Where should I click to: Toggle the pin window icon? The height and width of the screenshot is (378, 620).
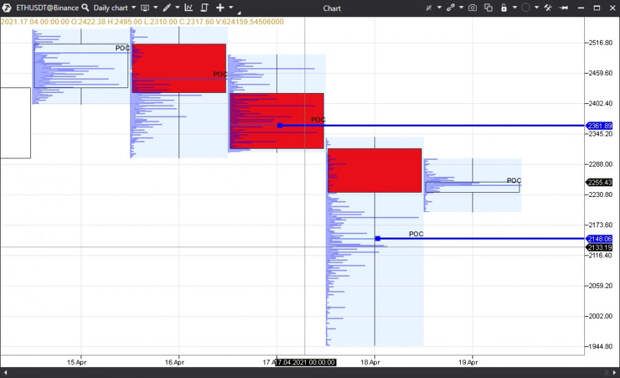pos(564,8)
